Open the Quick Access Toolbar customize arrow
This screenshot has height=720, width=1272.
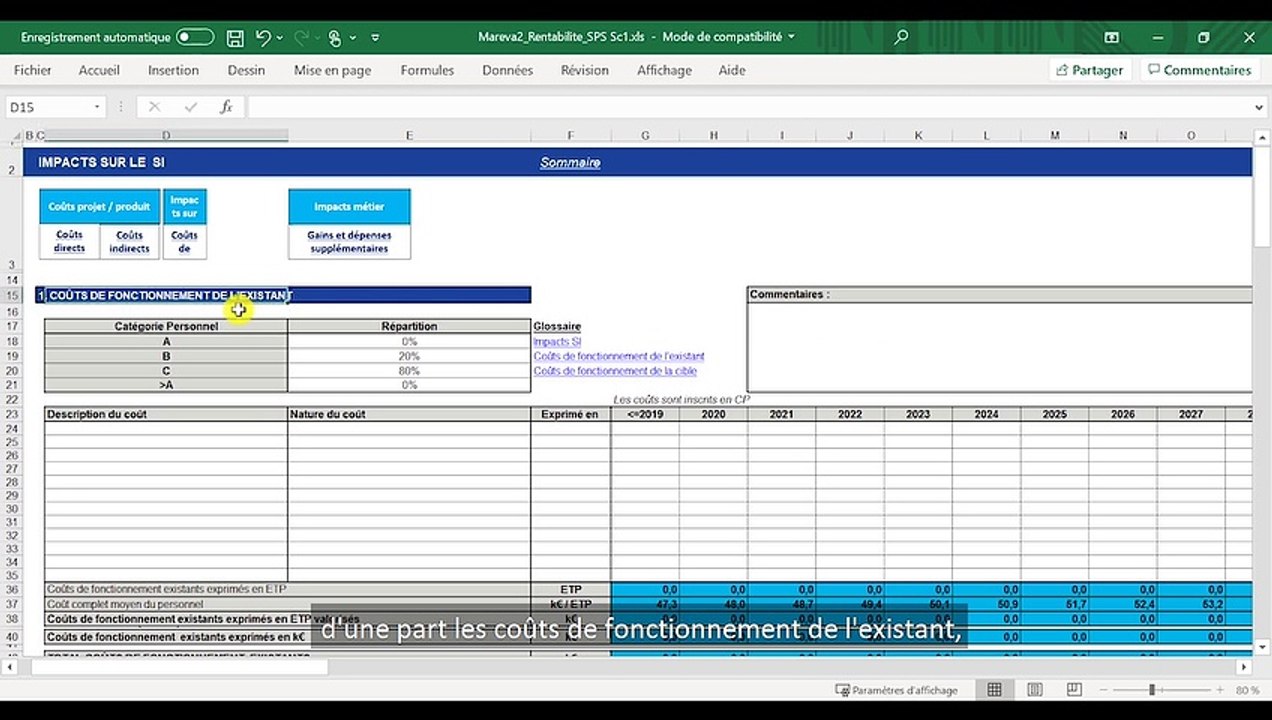click(x=375, y=38)
